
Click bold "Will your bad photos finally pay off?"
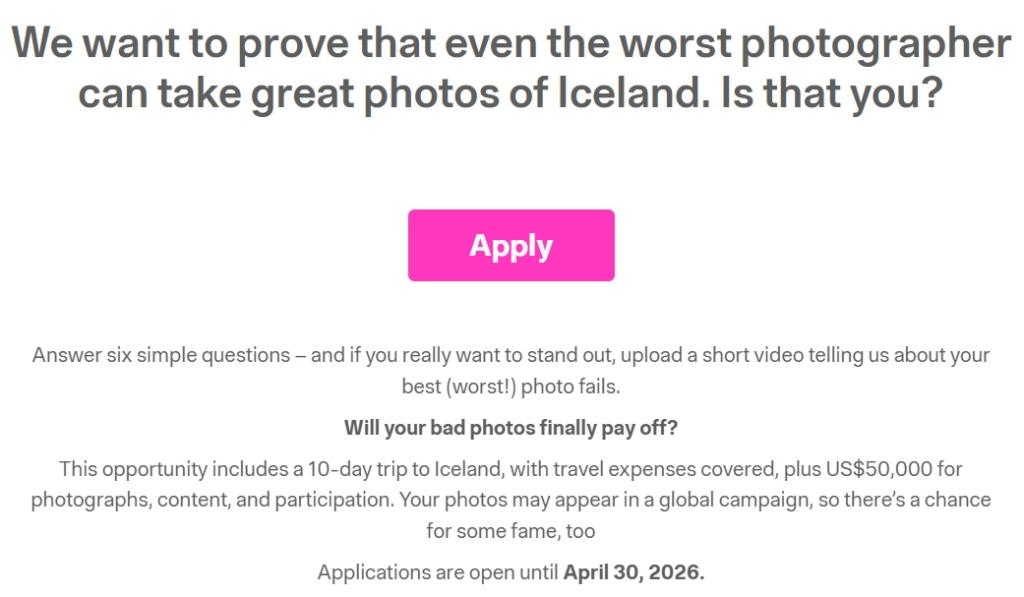tap(511, 428)
